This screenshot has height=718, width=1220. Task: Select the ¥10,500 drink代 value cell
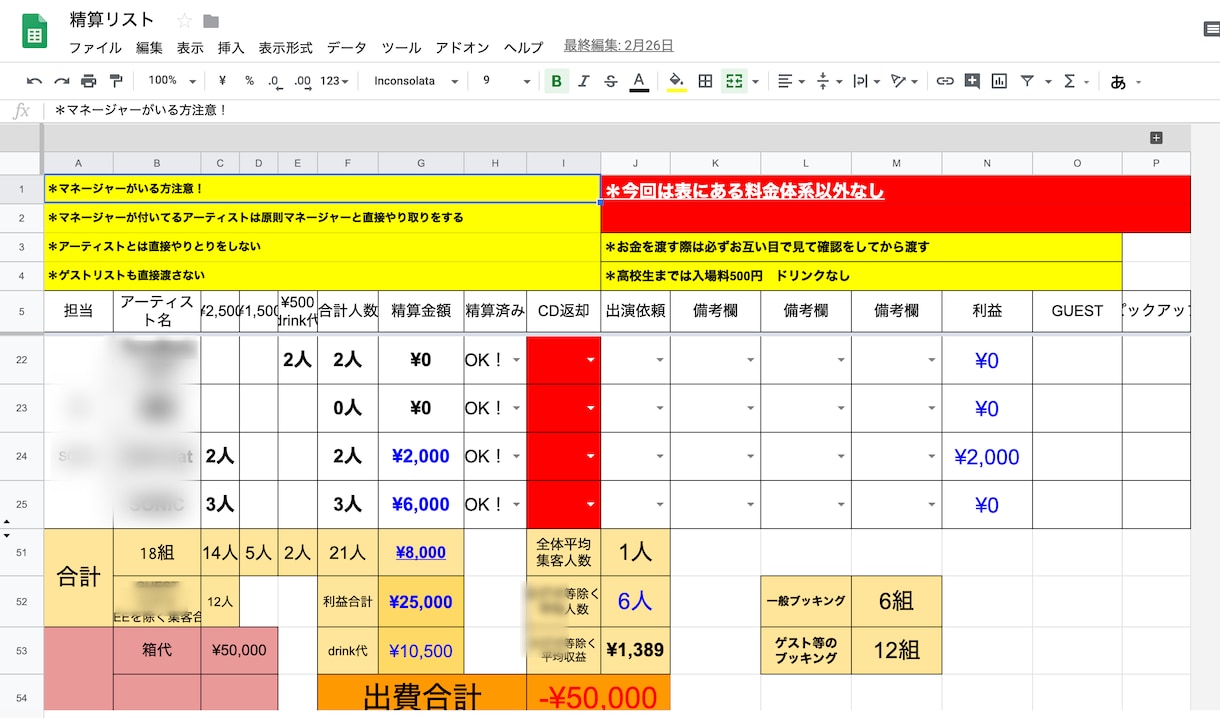coord(420,651)
